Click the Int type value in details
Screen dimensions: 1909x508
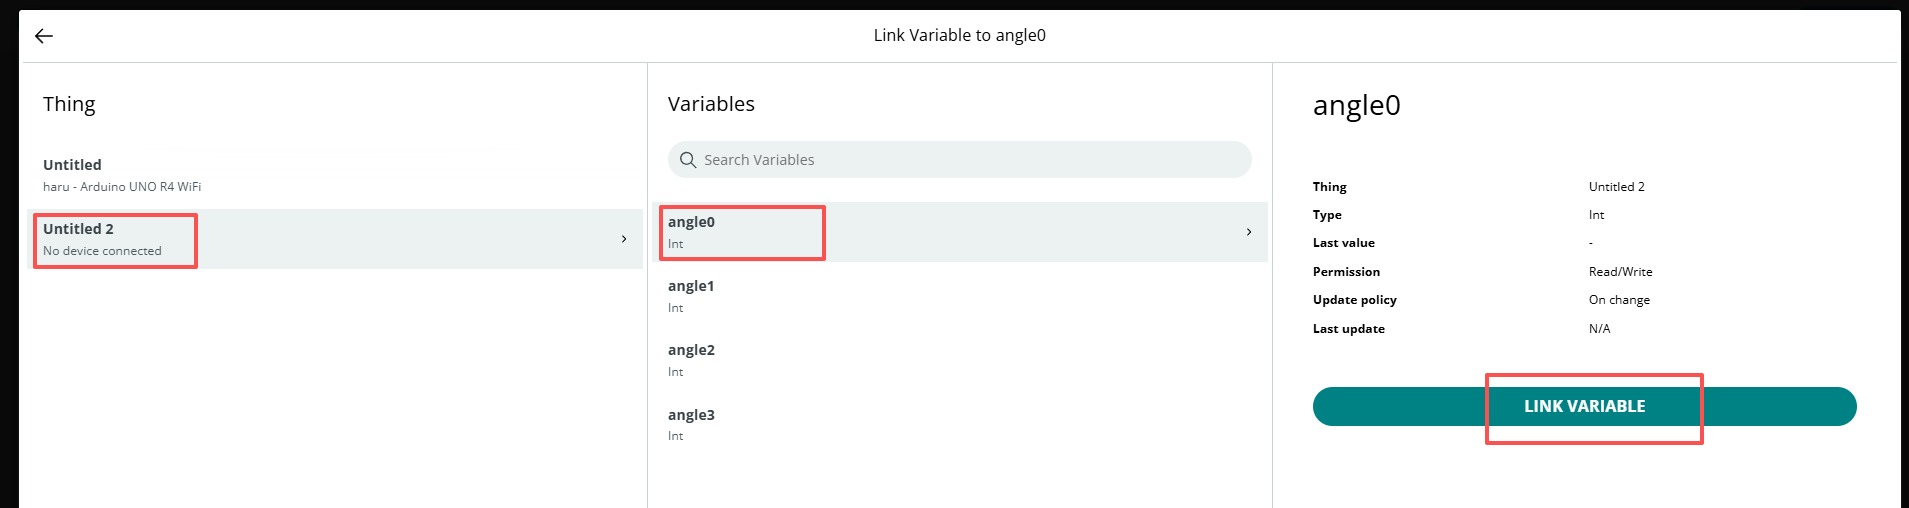click(x=1596, y=215)
